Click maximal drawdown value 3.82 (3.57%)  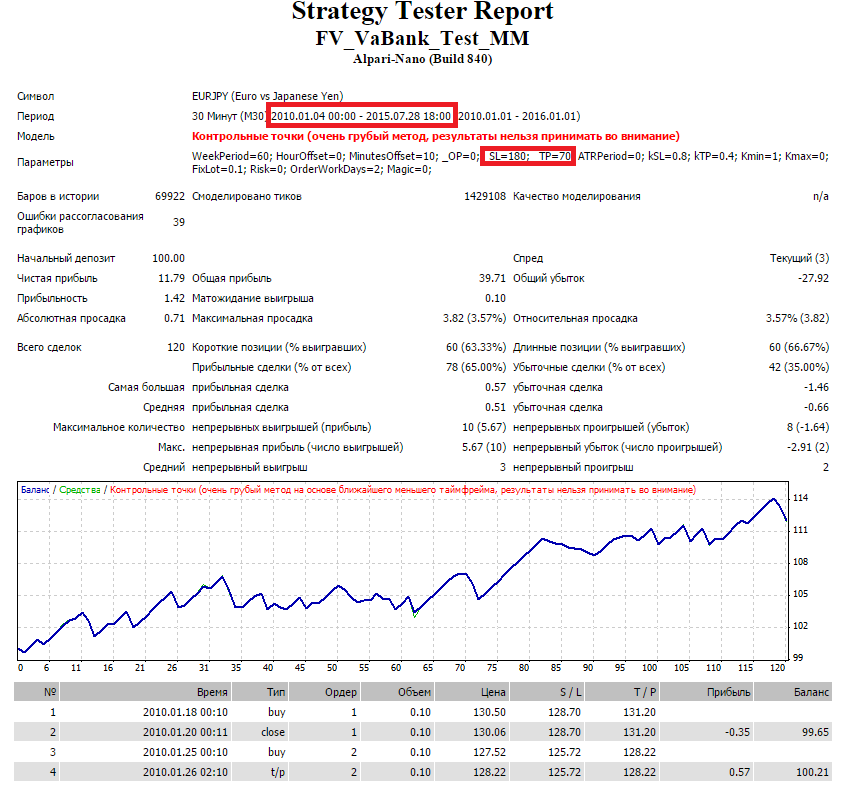click(x=474, y=318)
